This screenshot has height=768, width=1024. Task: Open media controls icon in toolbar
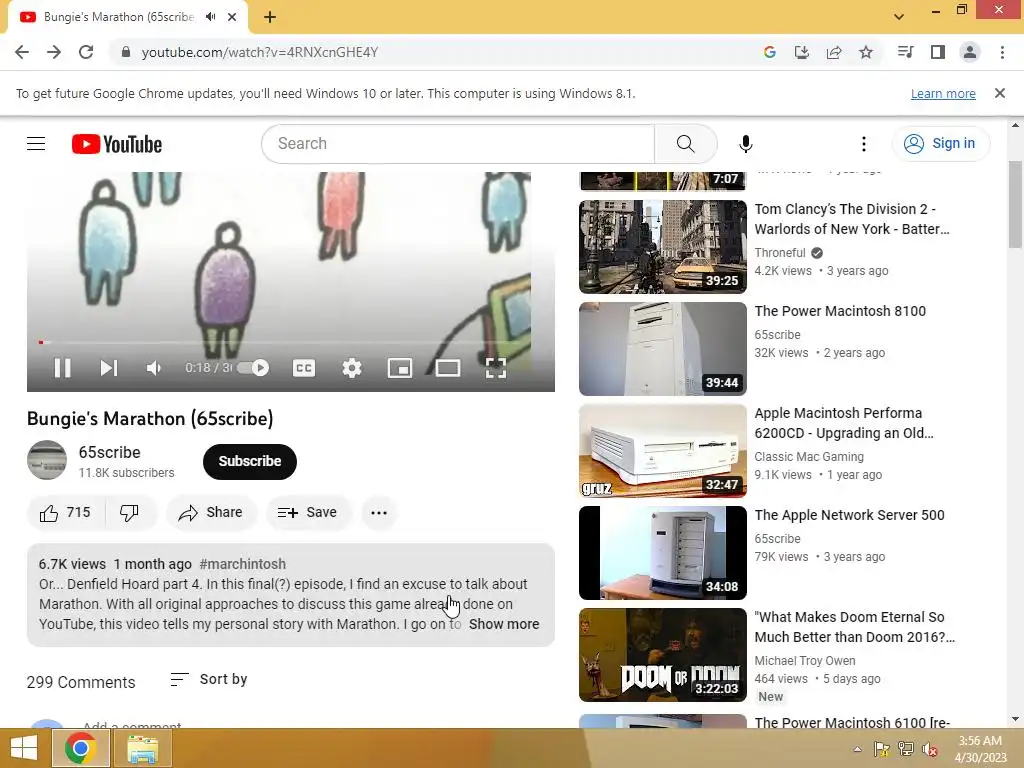pyautogui.click(x=906, y=52)
